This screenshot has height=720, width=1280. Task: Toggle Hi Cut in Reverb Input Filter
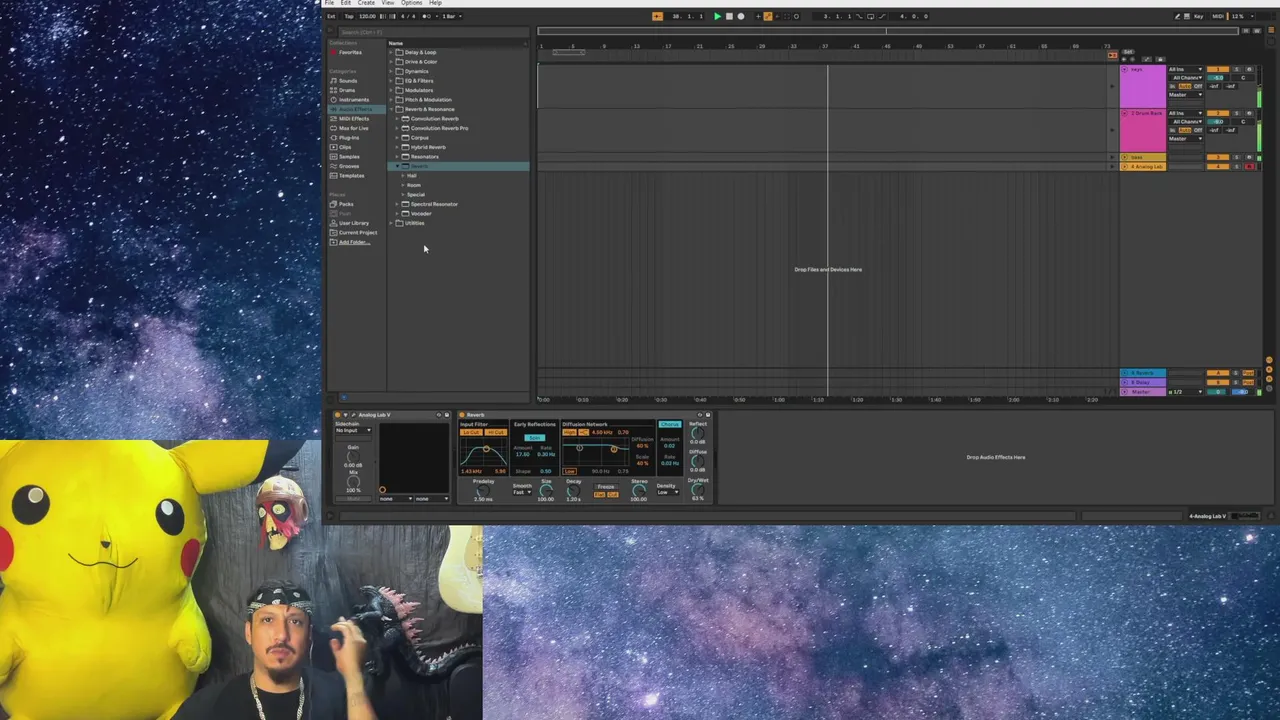click(x=496, y=432)
